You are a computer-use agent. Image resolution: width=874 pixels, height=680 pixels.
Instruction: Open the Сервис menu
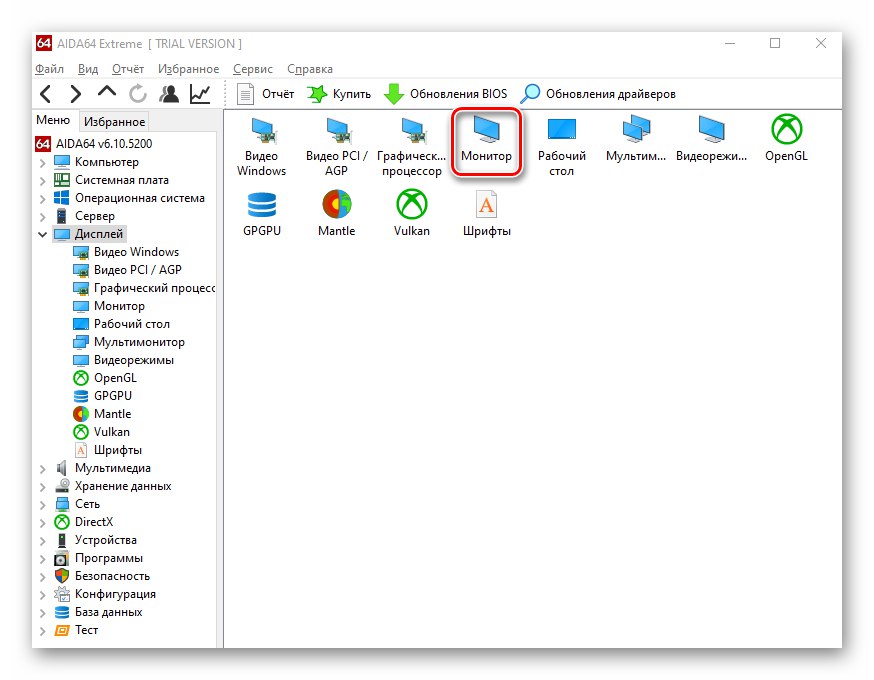pos(252,69)
